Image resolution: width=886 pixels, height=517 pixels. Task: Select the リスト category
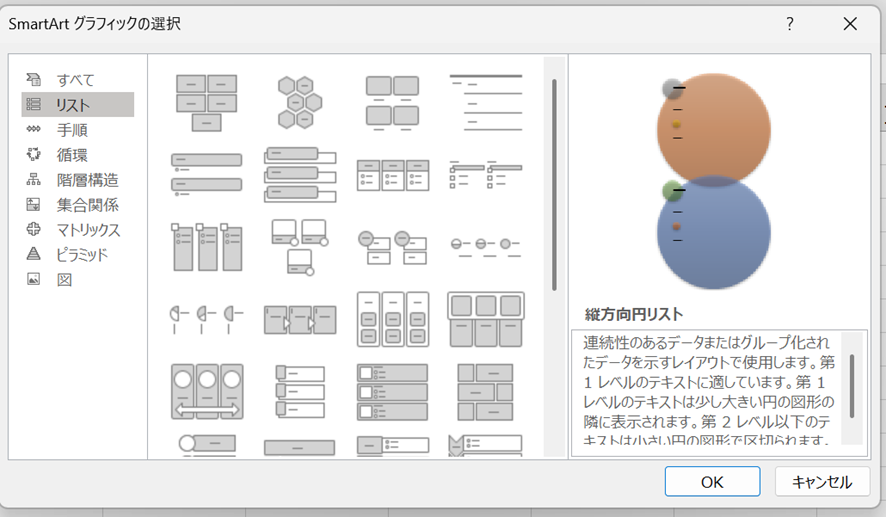[74, 105]
